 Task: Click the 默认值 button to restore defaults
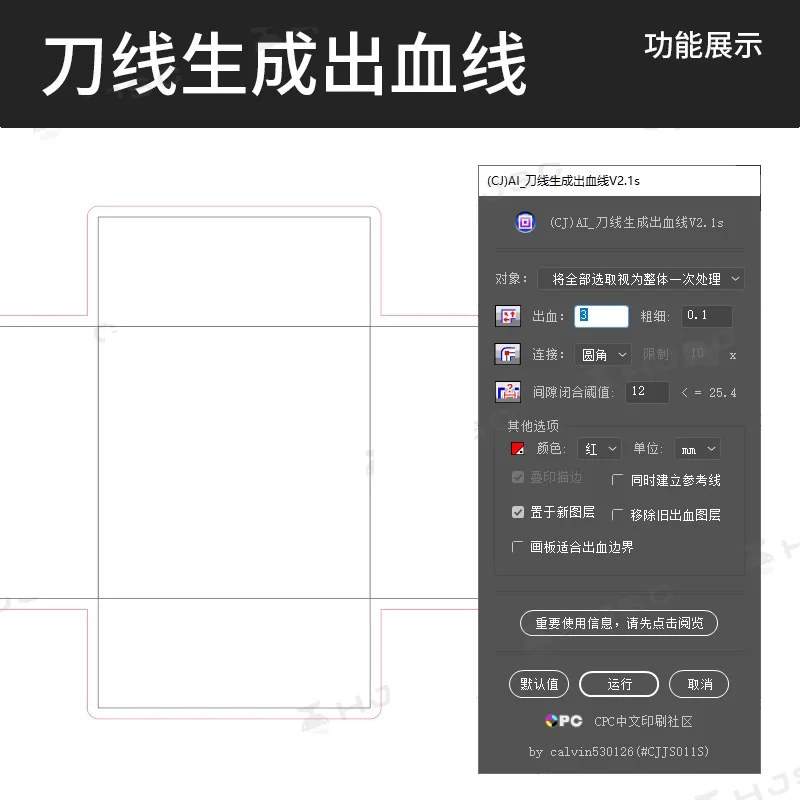click(x=539, y=684)
